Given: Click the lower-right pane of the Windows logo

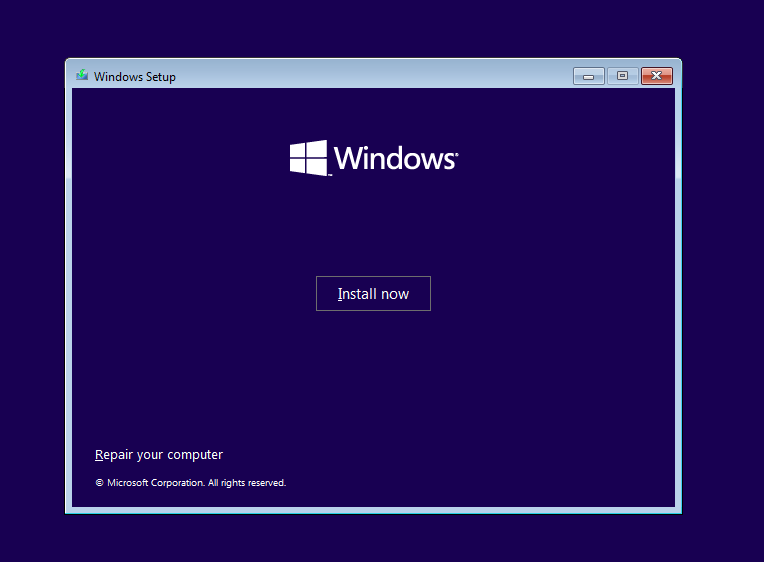Looking at the screenshot, I should pos(319,168).
